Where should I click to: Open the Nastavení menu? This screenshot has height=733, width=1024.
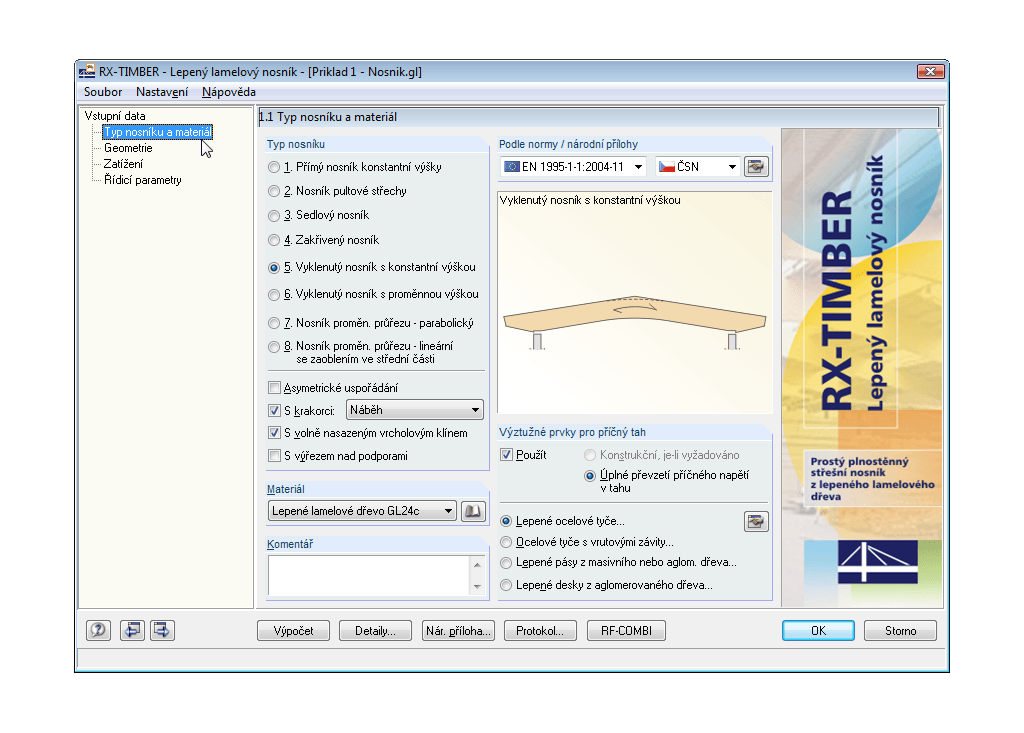(160, 91)
